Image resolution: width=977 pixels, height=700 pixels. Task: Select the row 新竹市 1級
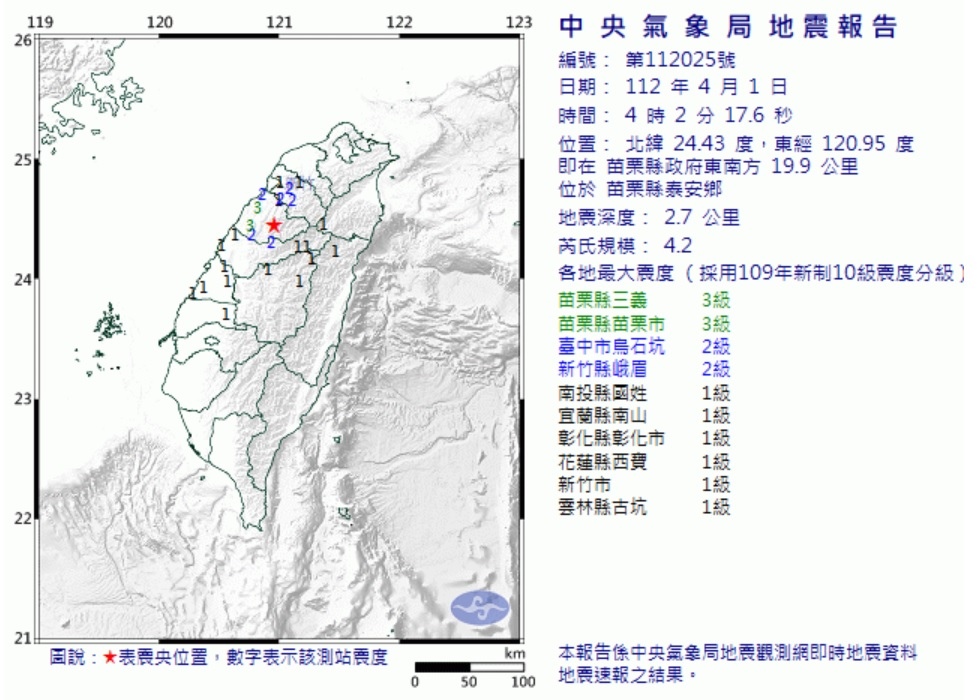coord(644,484)
